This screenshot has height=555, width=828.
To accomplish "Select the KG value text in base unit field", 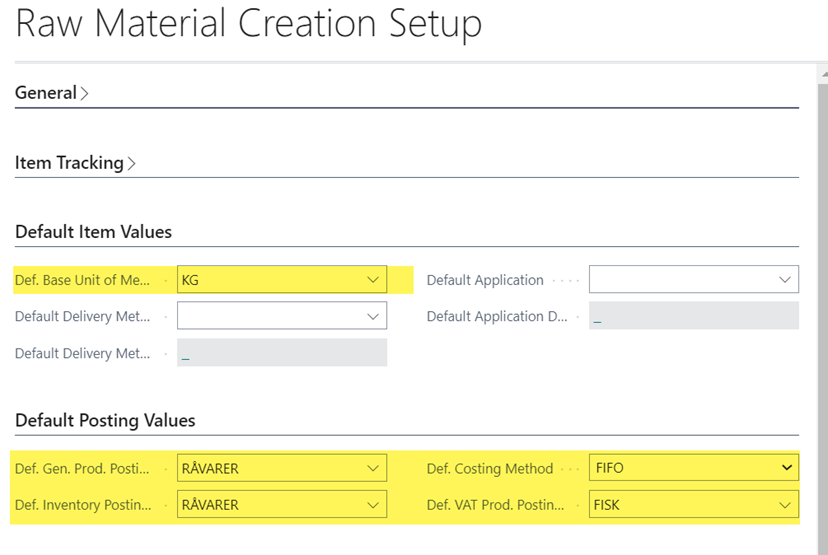I will (x=190, y=280).
